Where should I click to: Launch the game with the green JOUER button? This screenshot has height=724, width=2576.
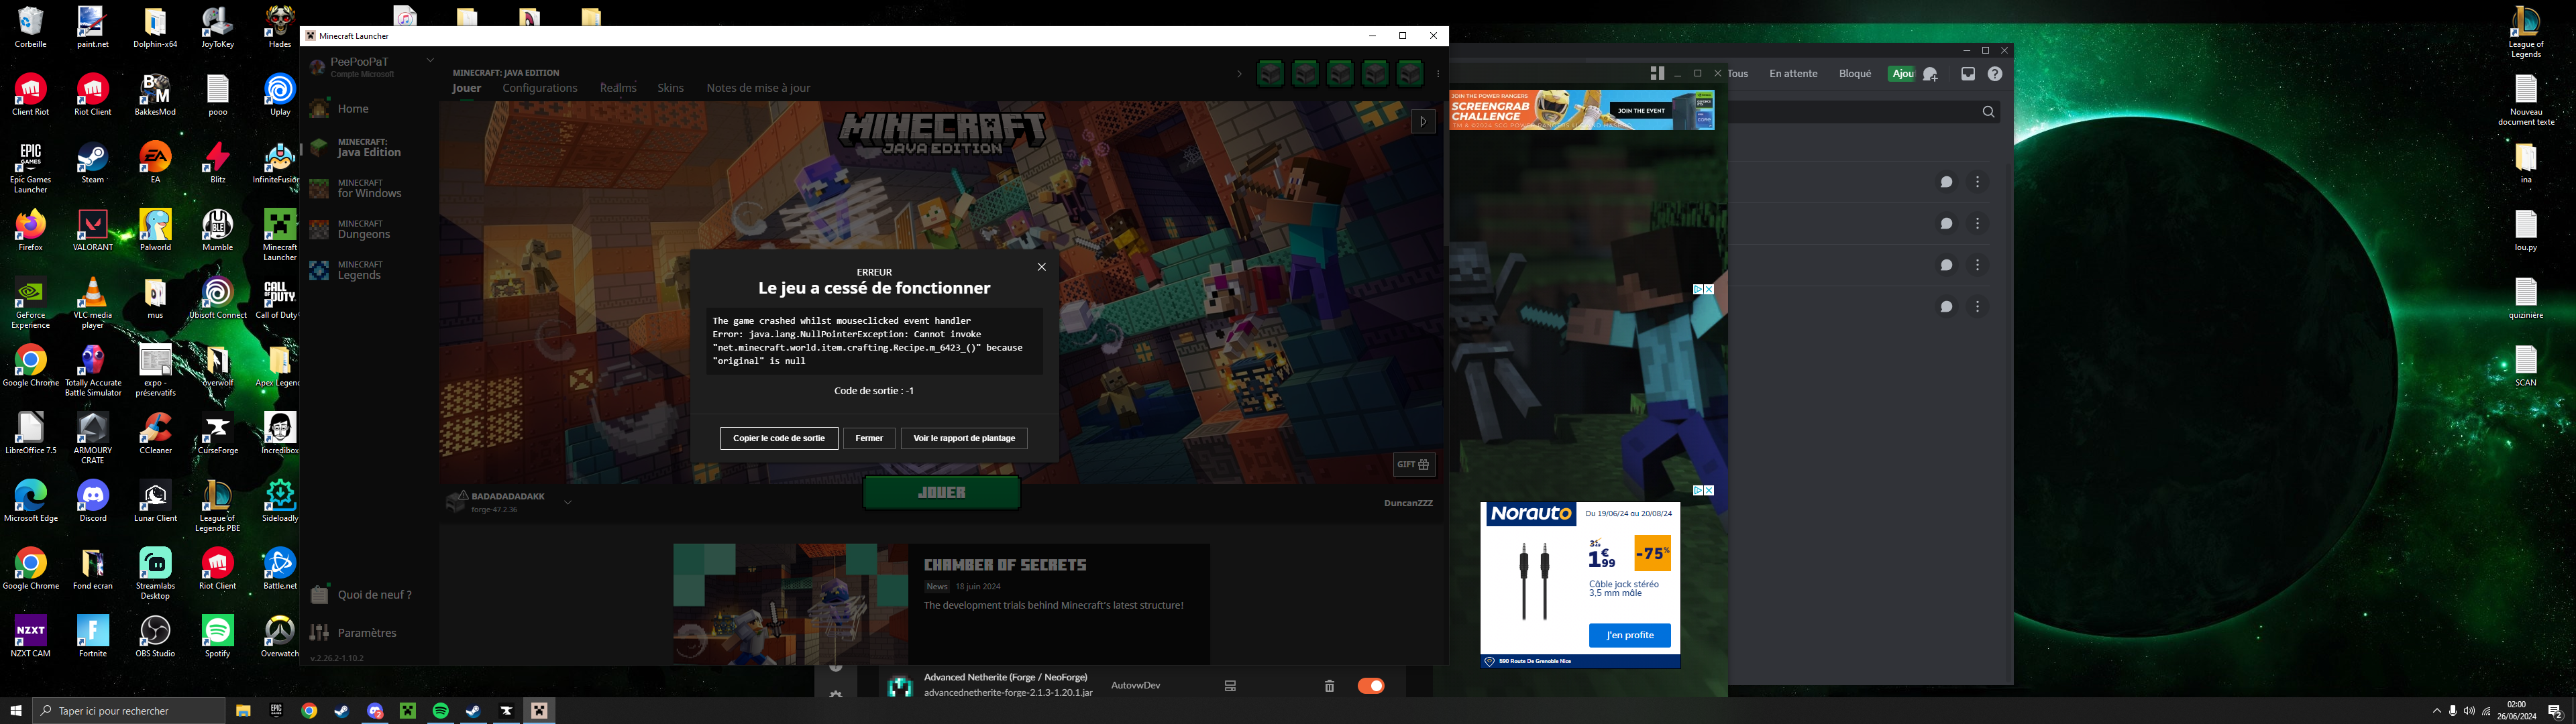(x=942, y=492)
